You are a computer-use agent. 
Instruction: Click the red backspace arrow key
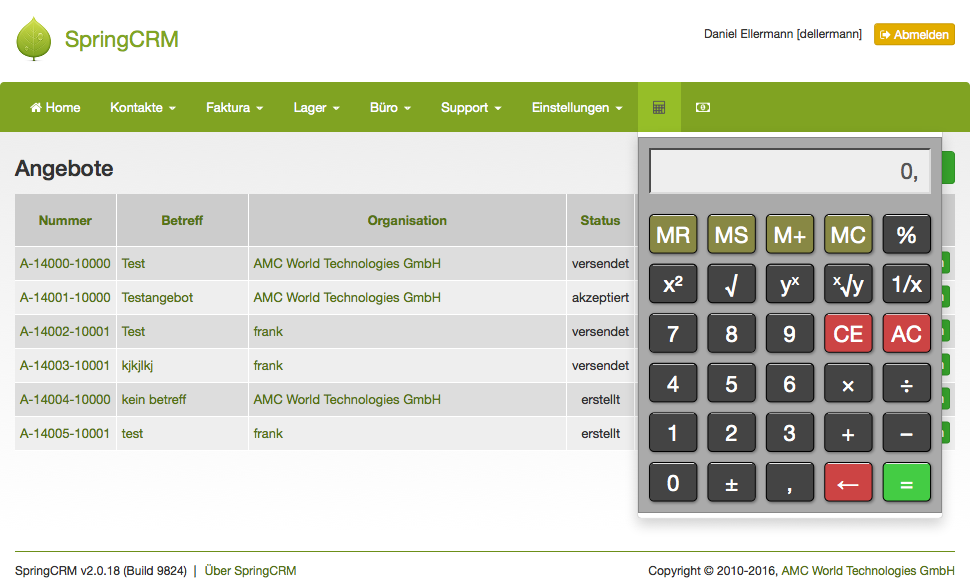tap(848, 482)
